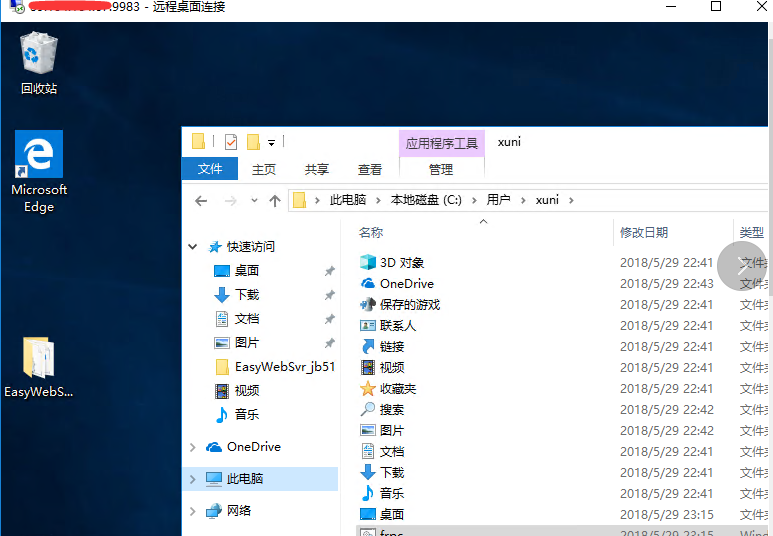This screenshot has height=536, width=773.
Task: Open the 搜索 searches folder
Action: 391,410
